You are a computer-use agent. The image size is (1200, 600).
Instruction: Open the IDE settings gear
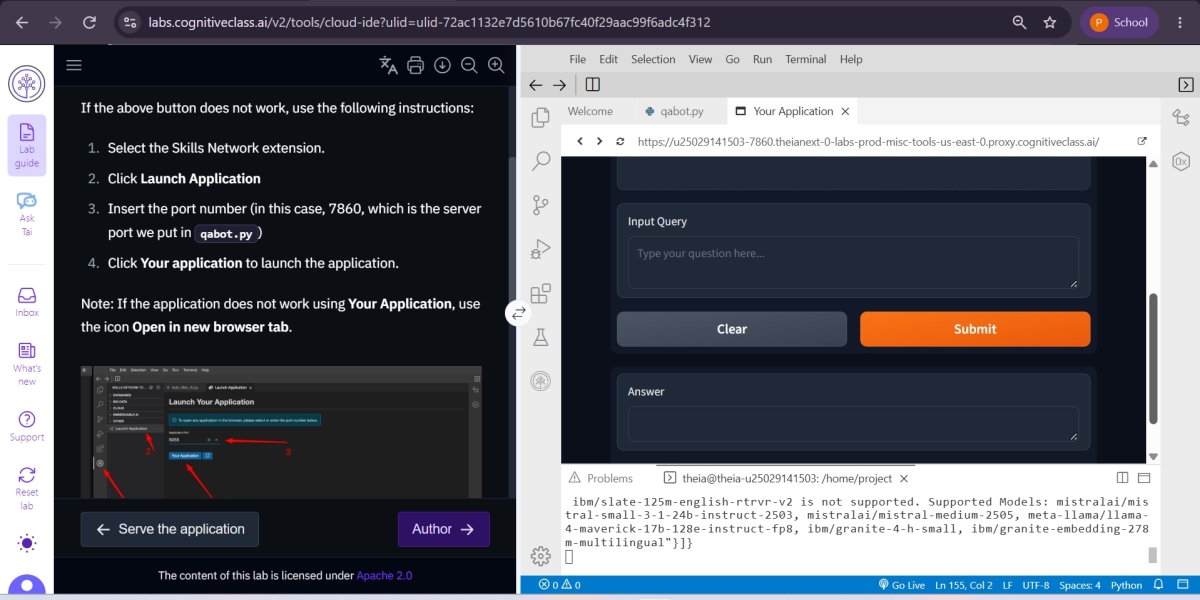point(541,556)
